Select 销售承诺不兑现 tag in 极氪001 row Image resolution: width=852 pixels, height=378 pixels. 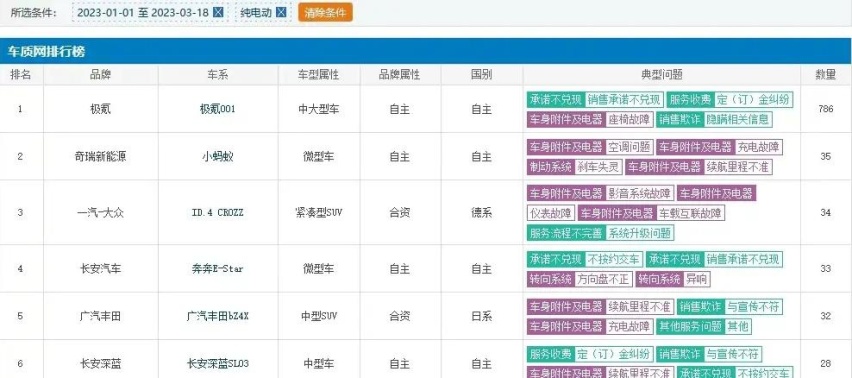pos(624,100)
